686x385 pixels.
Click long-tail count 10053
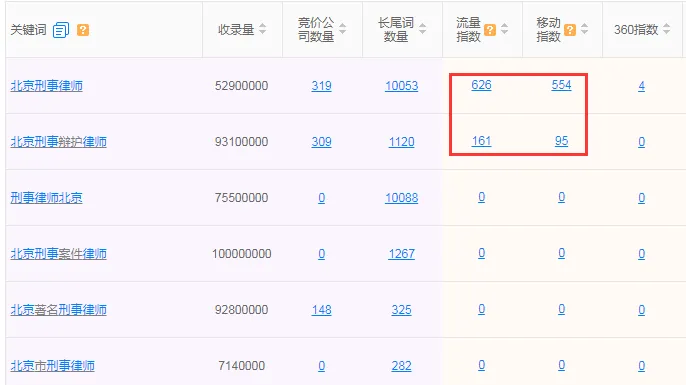click(402, 86)
